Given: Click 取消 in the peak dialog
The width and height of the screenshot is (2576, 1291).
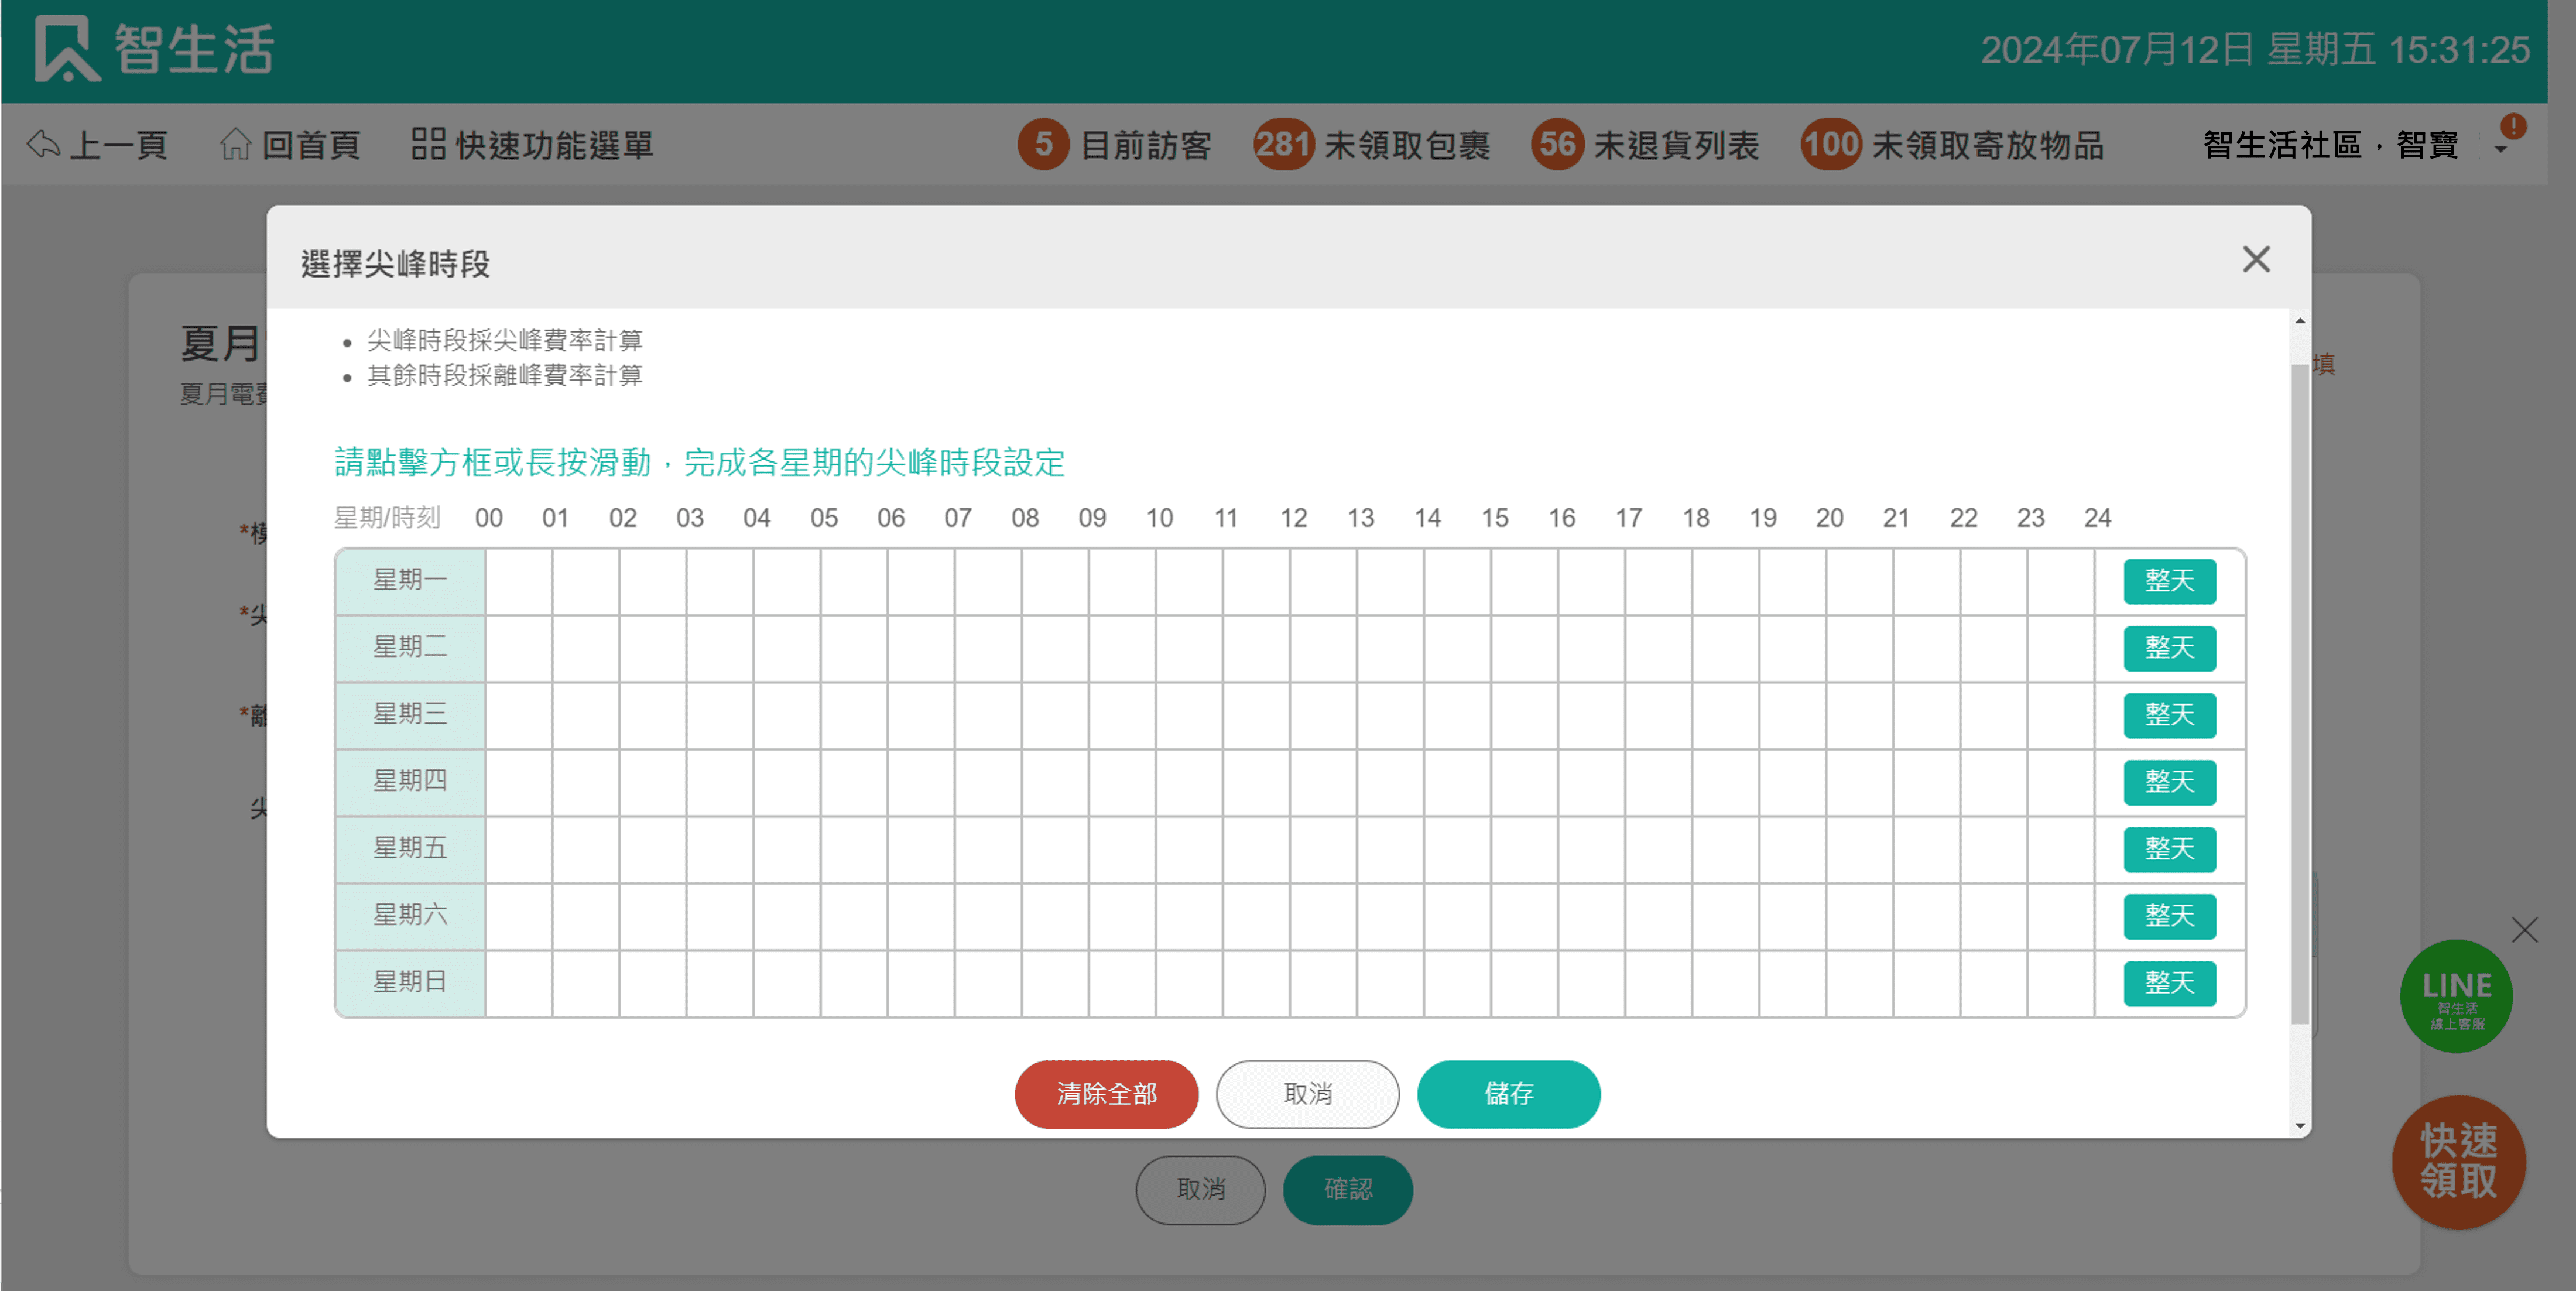Looking at the screenshot, I should coord(1307,1094).
